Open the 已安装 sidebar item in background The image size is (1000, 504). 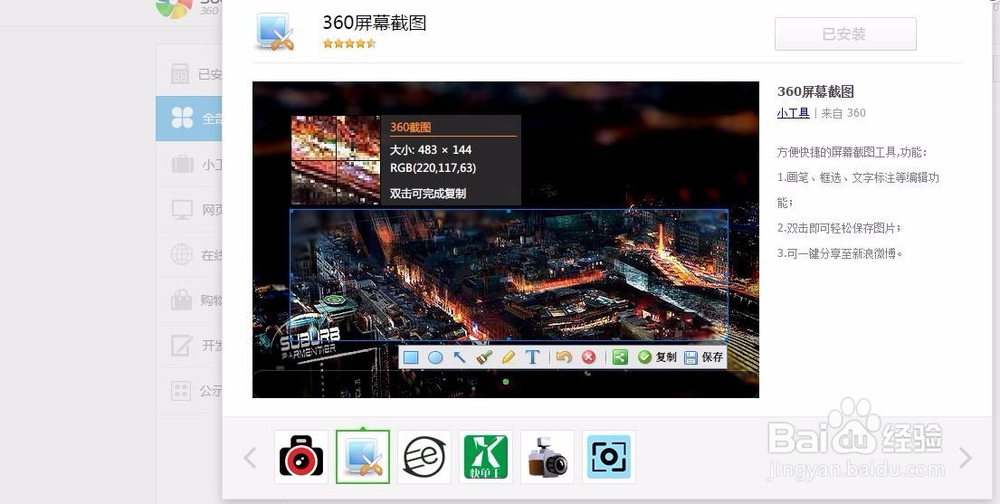point(189,75)
